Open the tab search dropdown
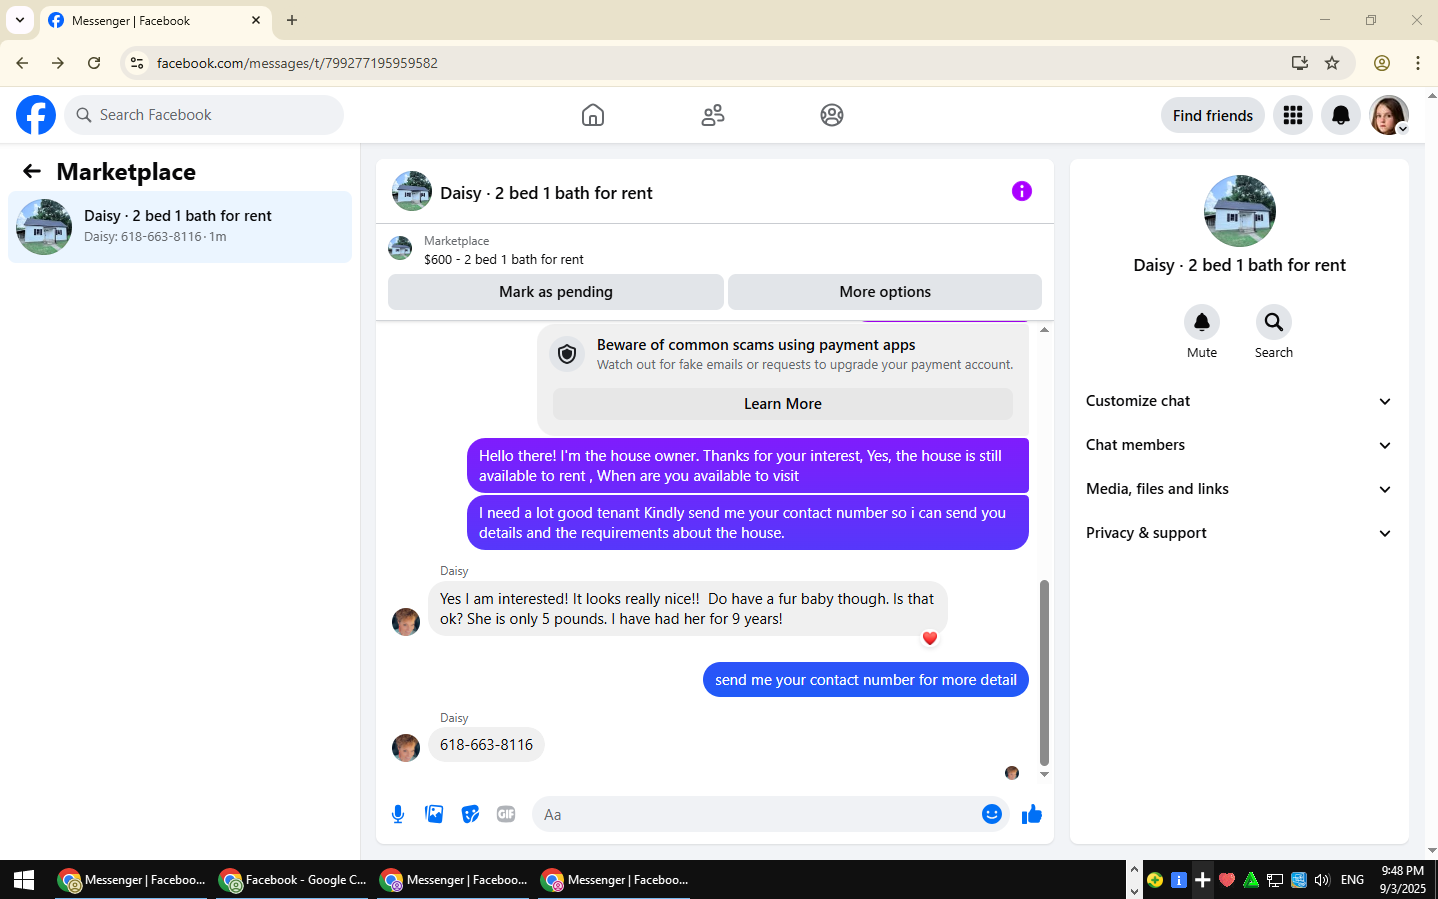This screenshot has width=1438, height=899. coord(20,20)
